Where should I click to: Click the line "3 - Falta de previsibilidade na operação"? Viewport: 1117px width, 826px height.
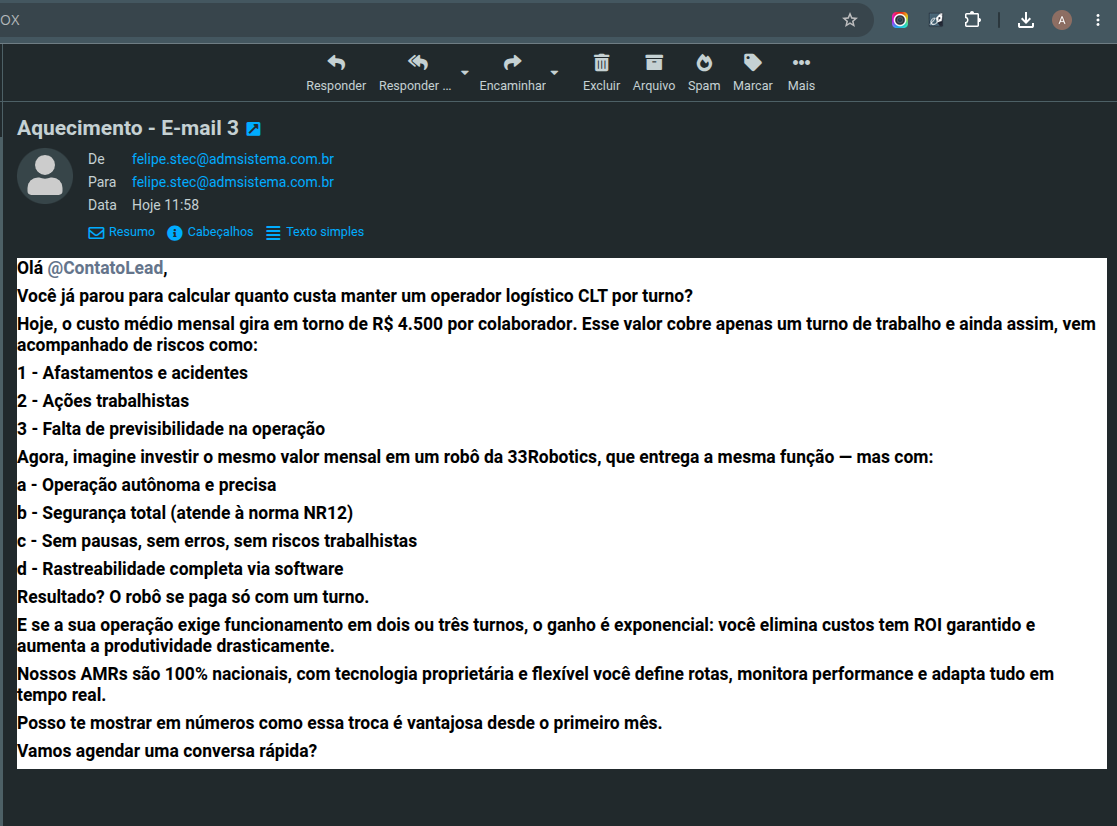[171, 429]
